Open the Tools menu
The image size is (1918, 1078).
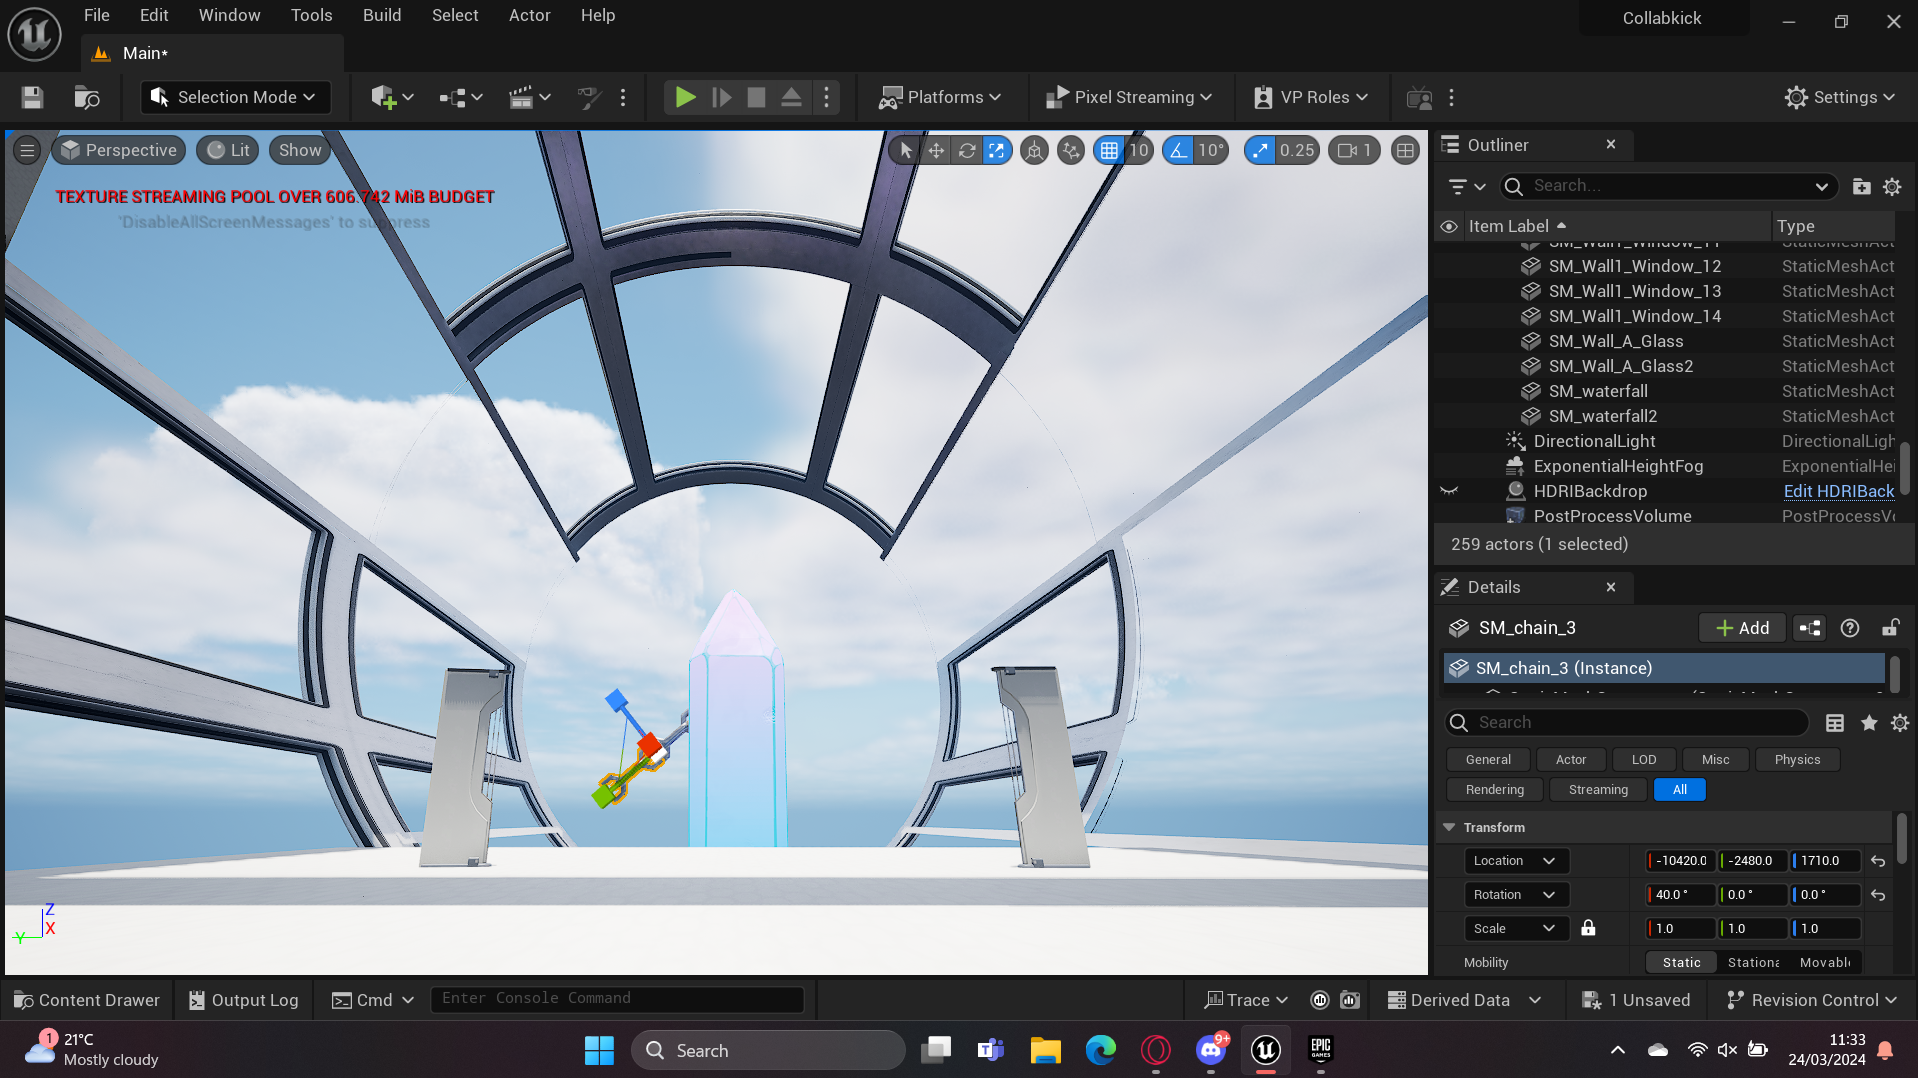coord(312,15)
